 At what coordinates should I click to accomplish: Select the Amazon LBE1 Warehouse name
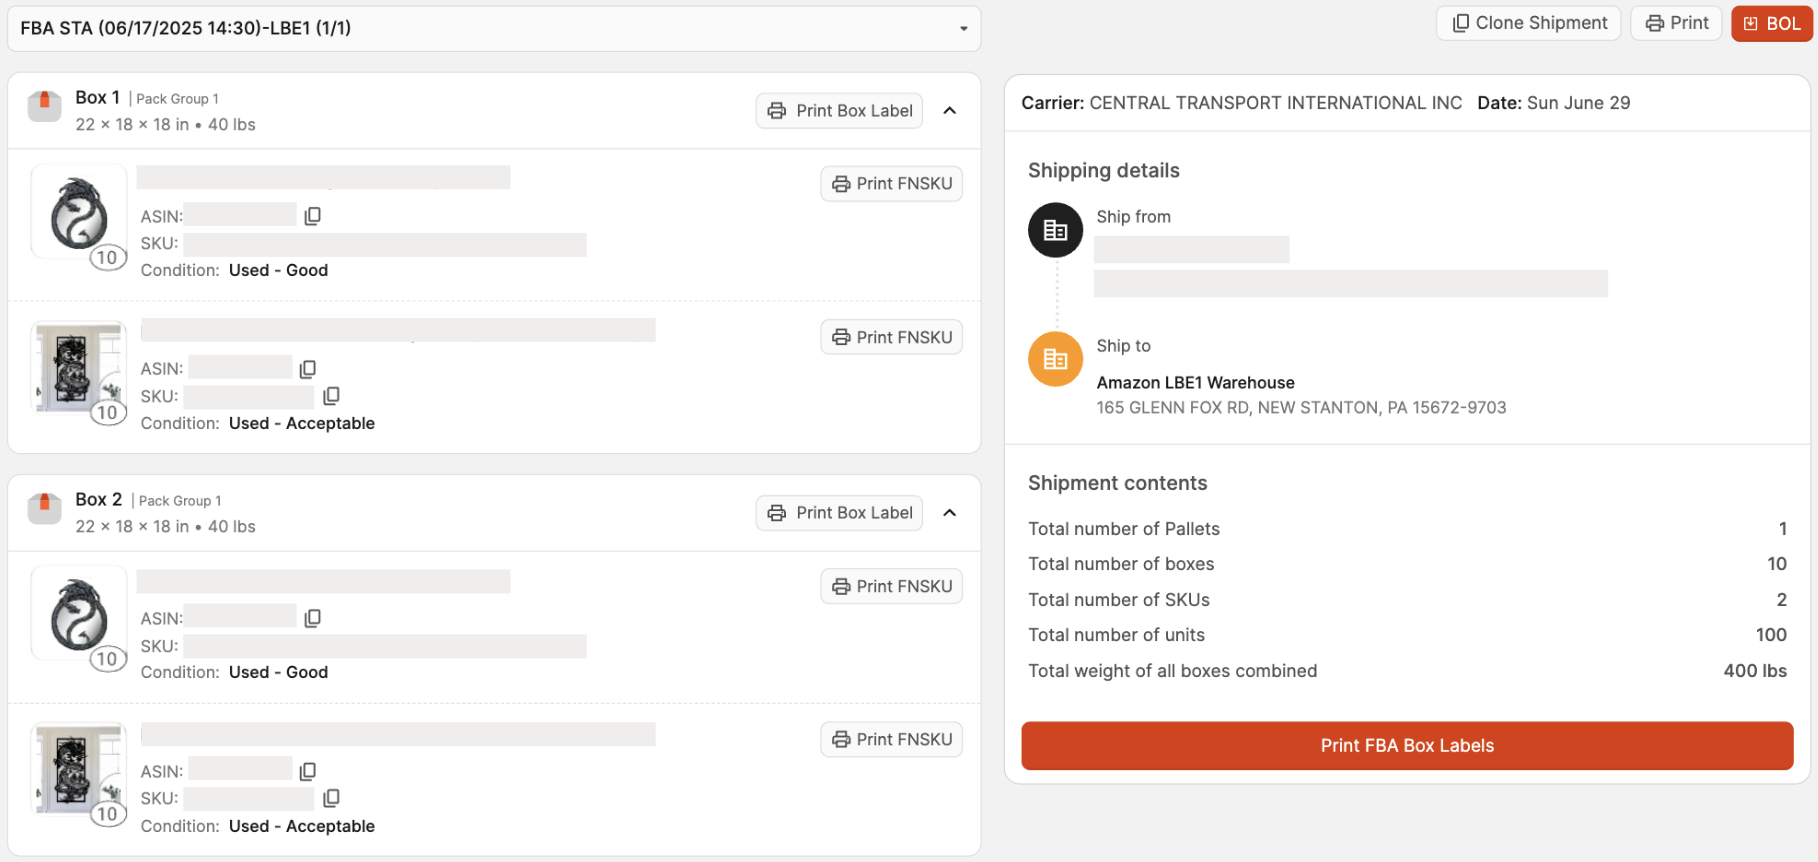[x=1195, y=383]
